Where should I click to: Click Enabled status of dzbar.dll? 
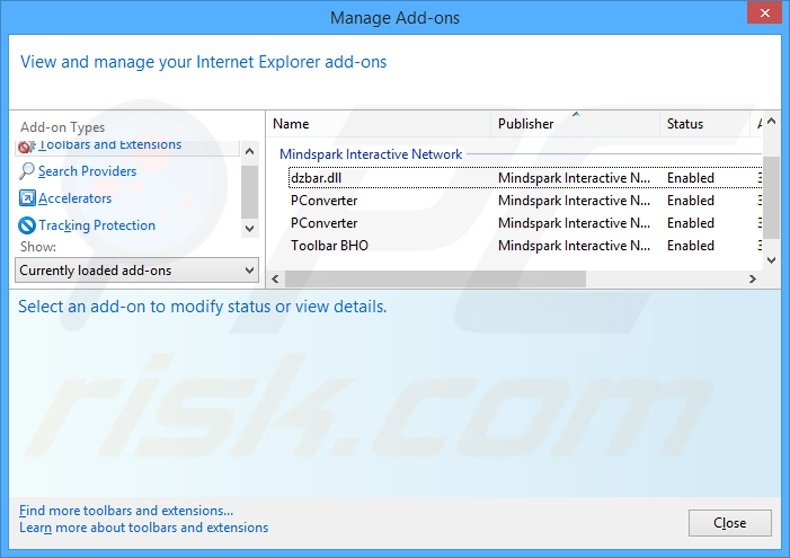[x=690, y=178]
